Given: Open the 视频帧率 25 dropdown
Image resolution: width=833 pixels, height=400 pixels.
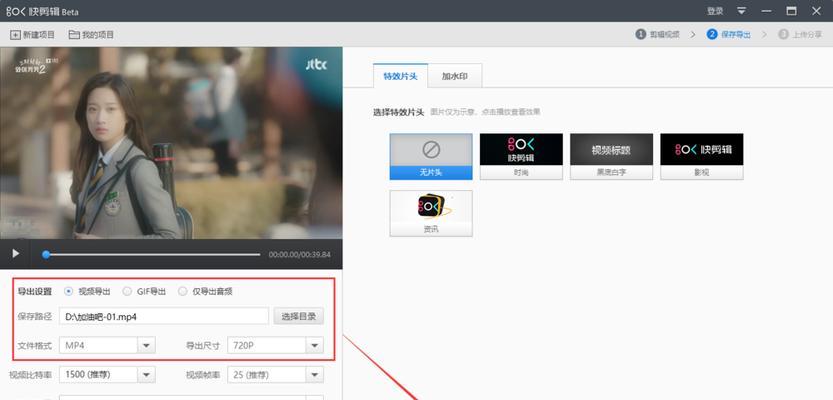Looking at the screenshot, I should pos(275,375).
